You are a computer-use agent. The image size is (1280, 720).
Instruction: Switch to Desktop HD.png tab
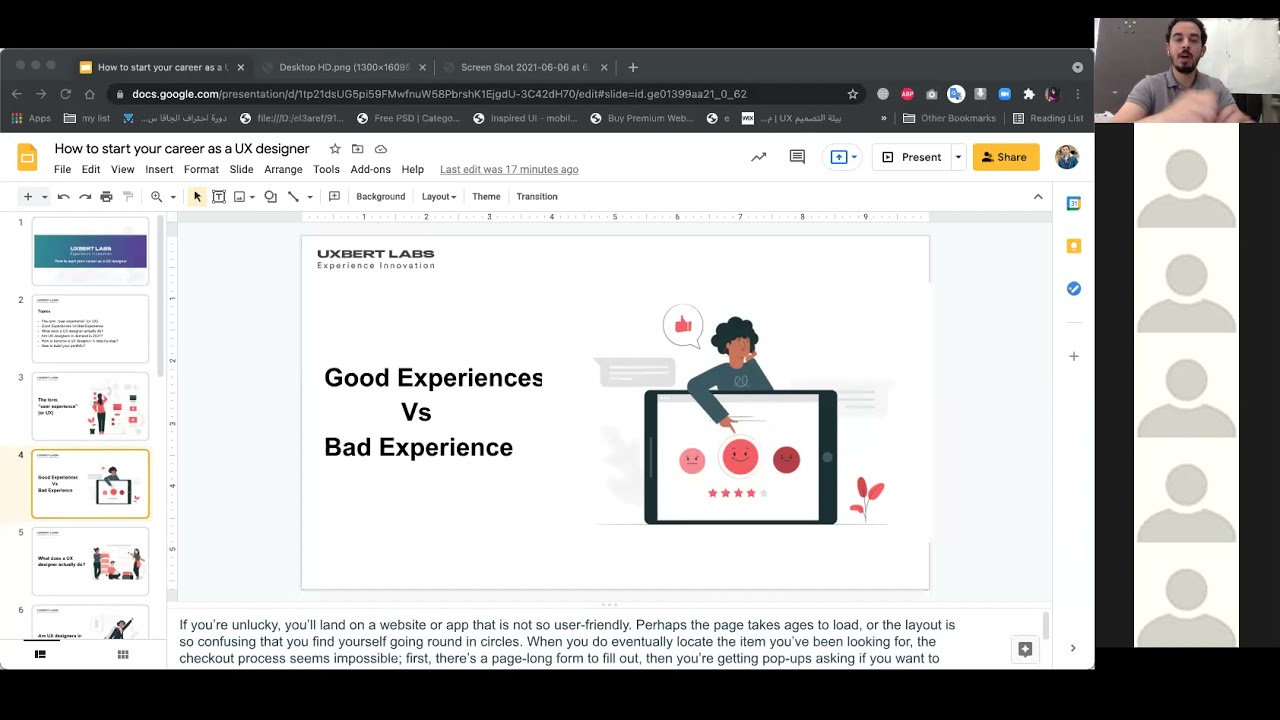tap(344, 67)
